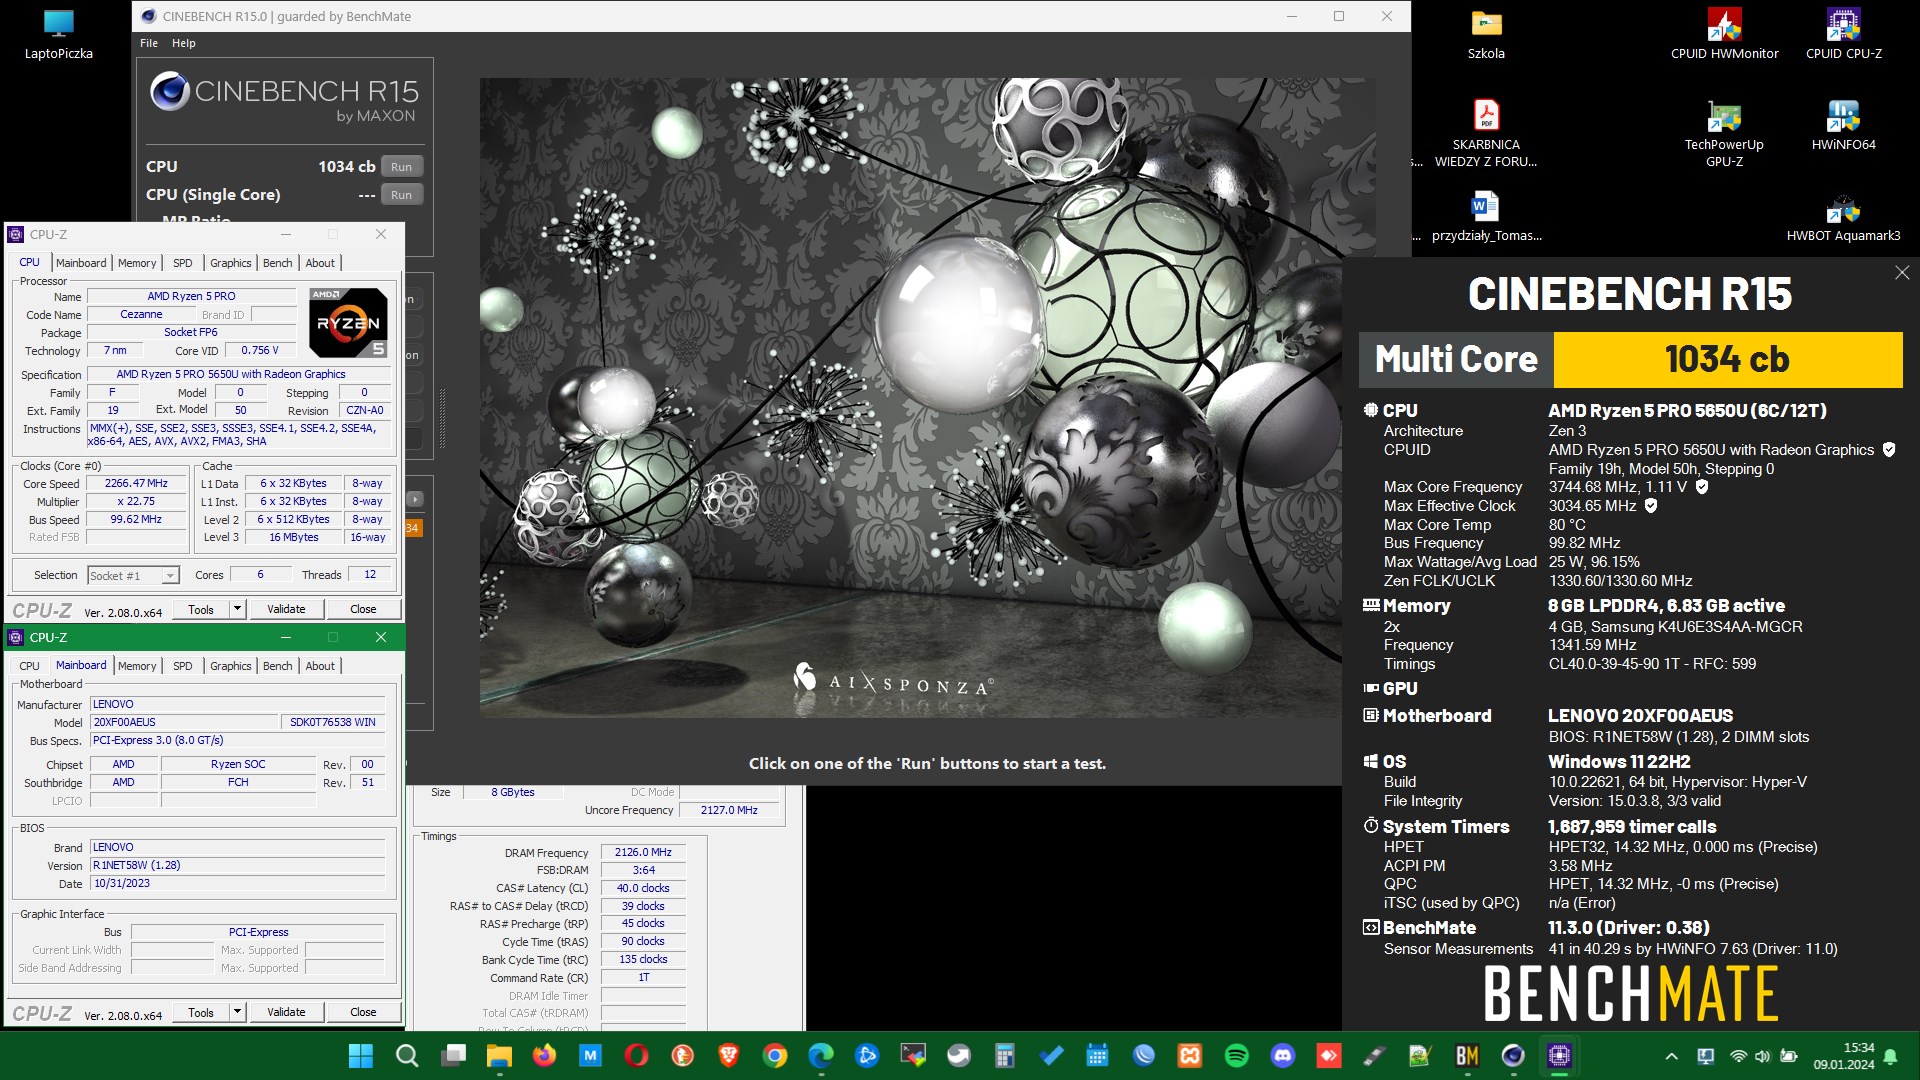Switch to Cinebench taskbar icon
1920x1080 pixels.
(1513, 1056)
